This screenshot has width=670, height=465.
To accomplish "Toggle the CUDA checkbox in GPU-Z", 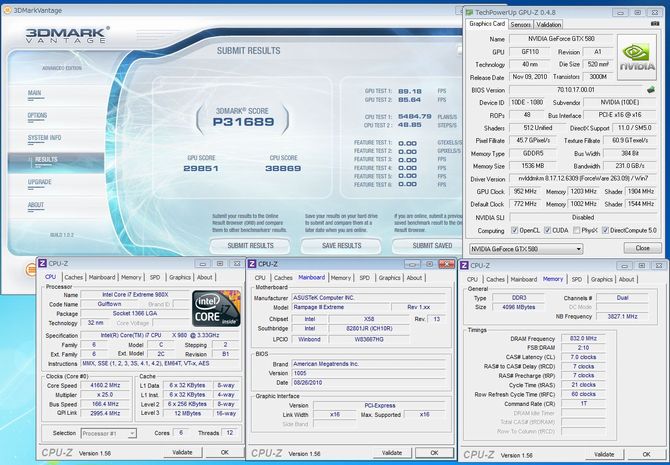I will tap(547, 230).
